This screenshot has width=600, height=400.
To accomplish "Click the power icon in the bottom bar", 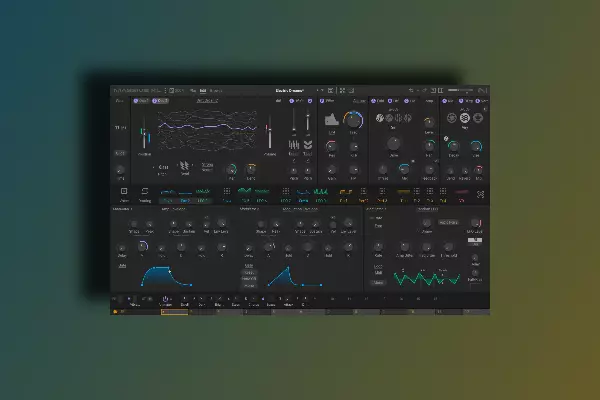I will pos(165,299).
